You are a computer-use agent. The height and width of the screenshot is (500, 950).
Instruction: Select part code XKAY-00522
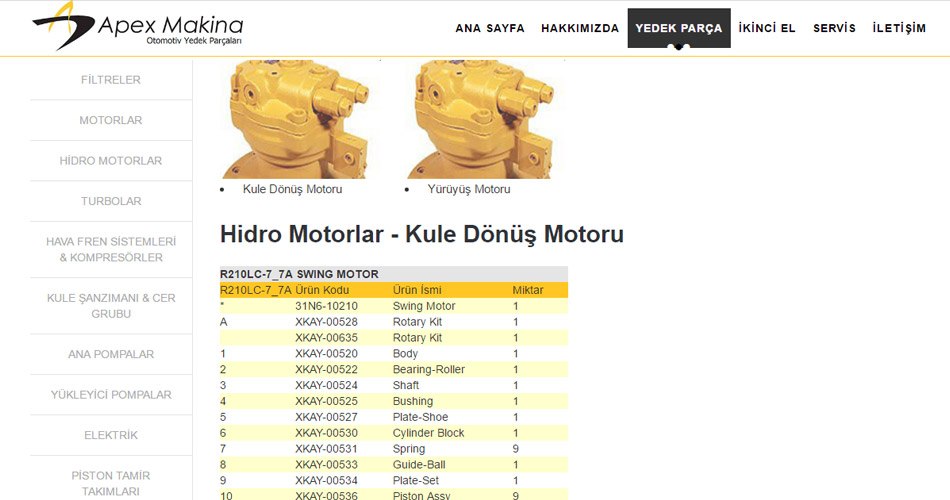pyautogui.click(x=327, y=369)
